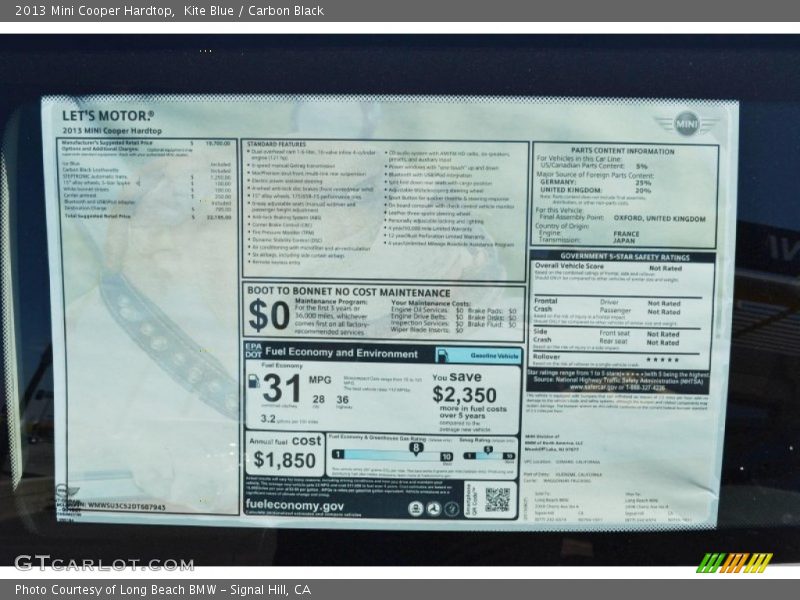This screenshot has height=600, width=800.
Task: Click the 'STANDARD FEATURES' heading
Action: point(277,144)
